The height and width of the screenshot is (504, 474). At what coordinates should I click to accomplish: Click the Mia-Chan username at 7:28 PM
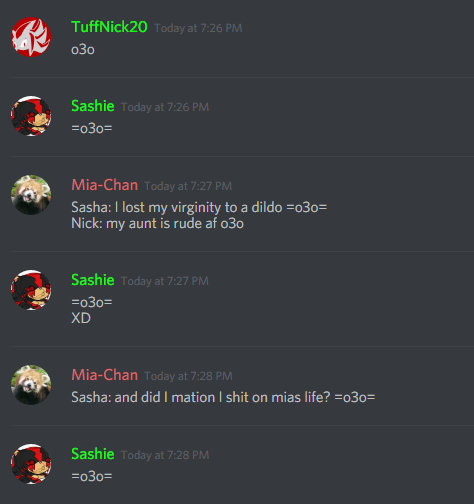[104, 375]
